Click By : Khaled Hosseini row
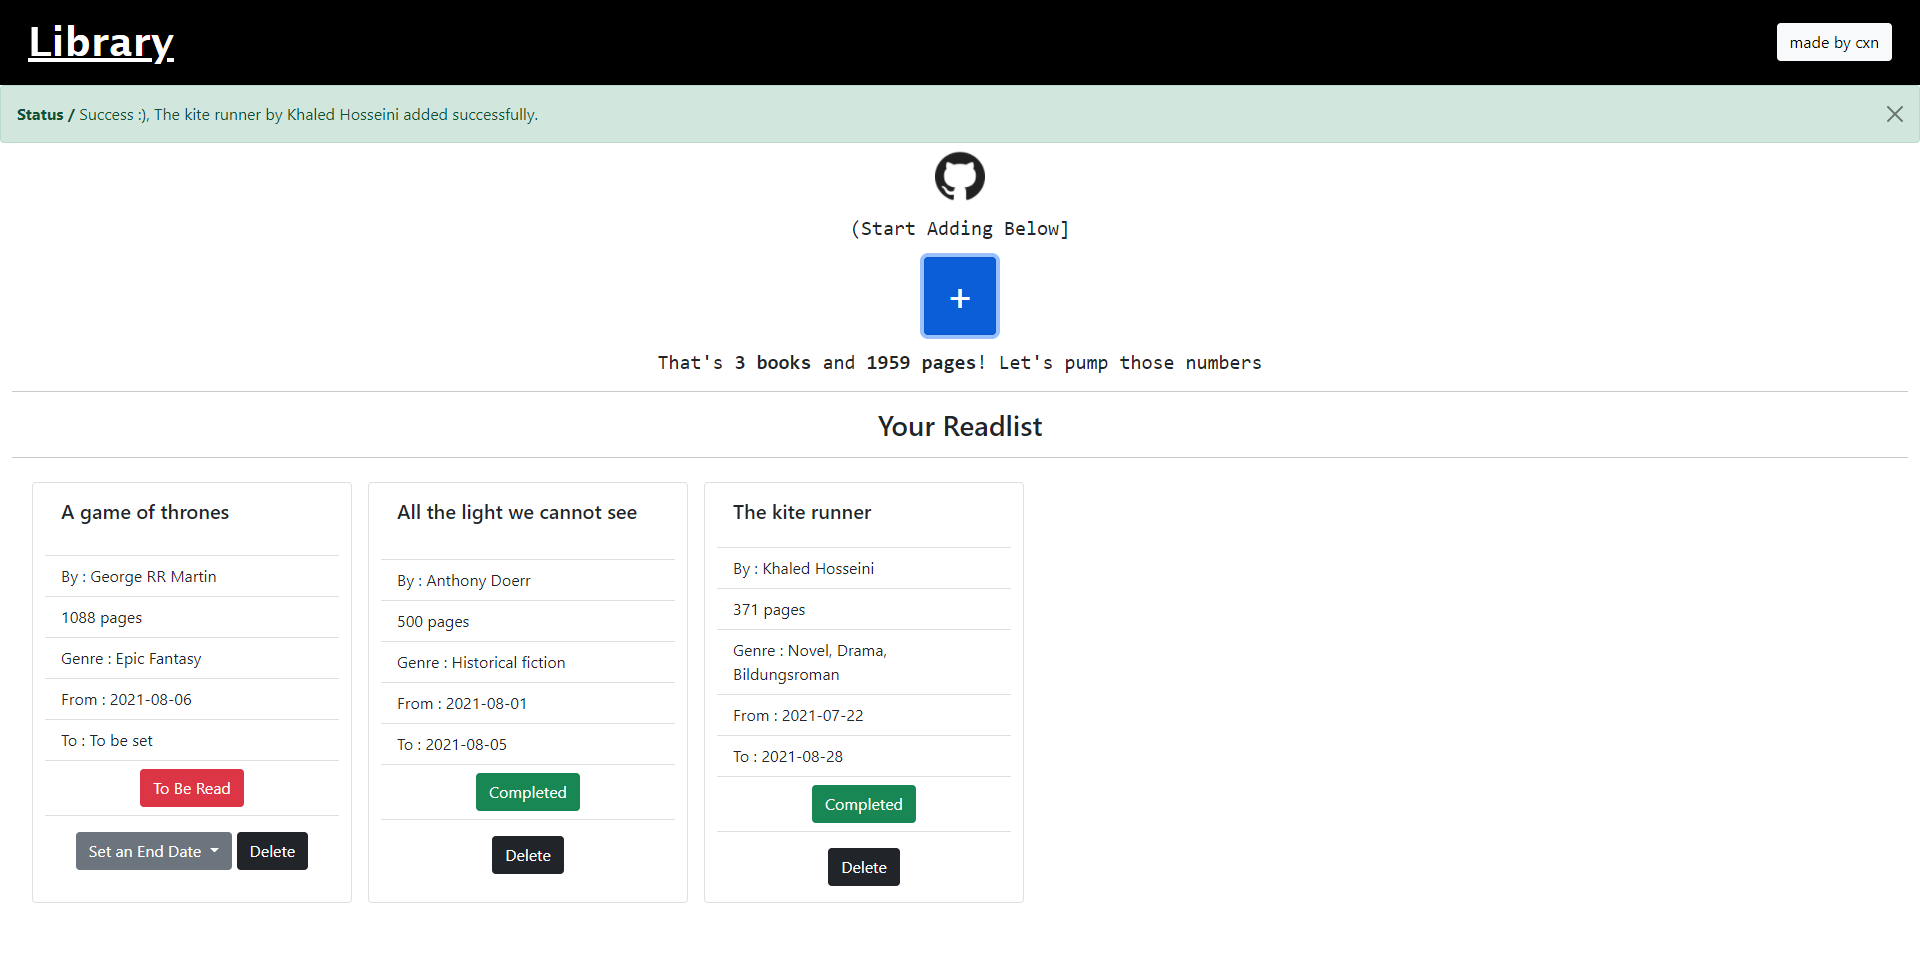Viewport: 1920px width, 961px height. point(864,568)
